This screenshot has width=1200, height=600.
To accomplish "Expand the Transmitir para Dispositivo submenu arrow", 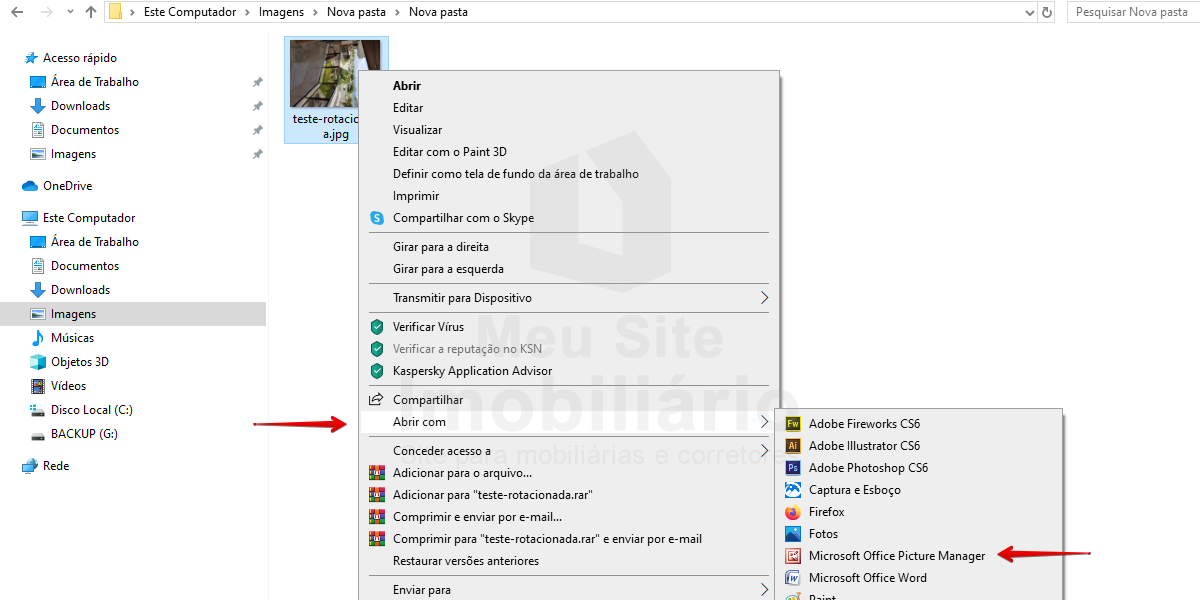I will point(764,298).
